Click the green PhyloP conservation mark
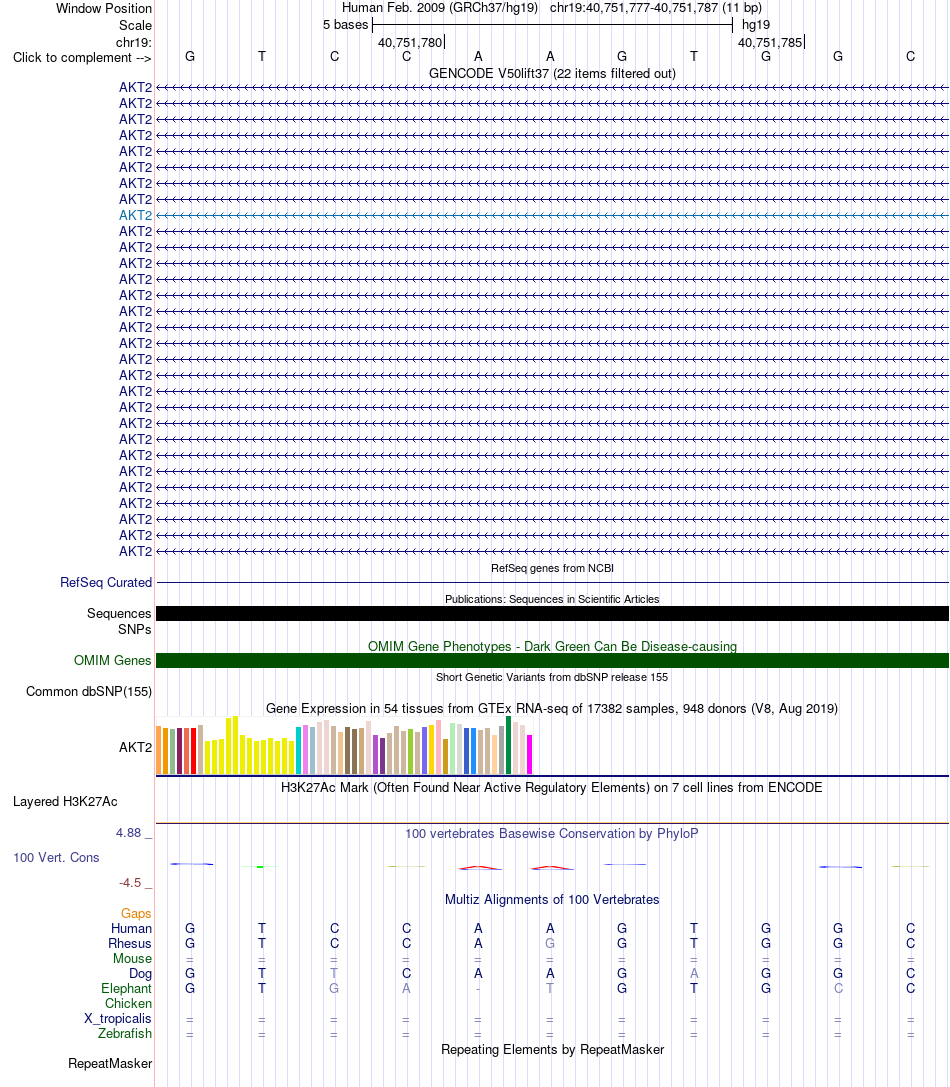This screenshot has width=950, height=1087. [260, 867]
